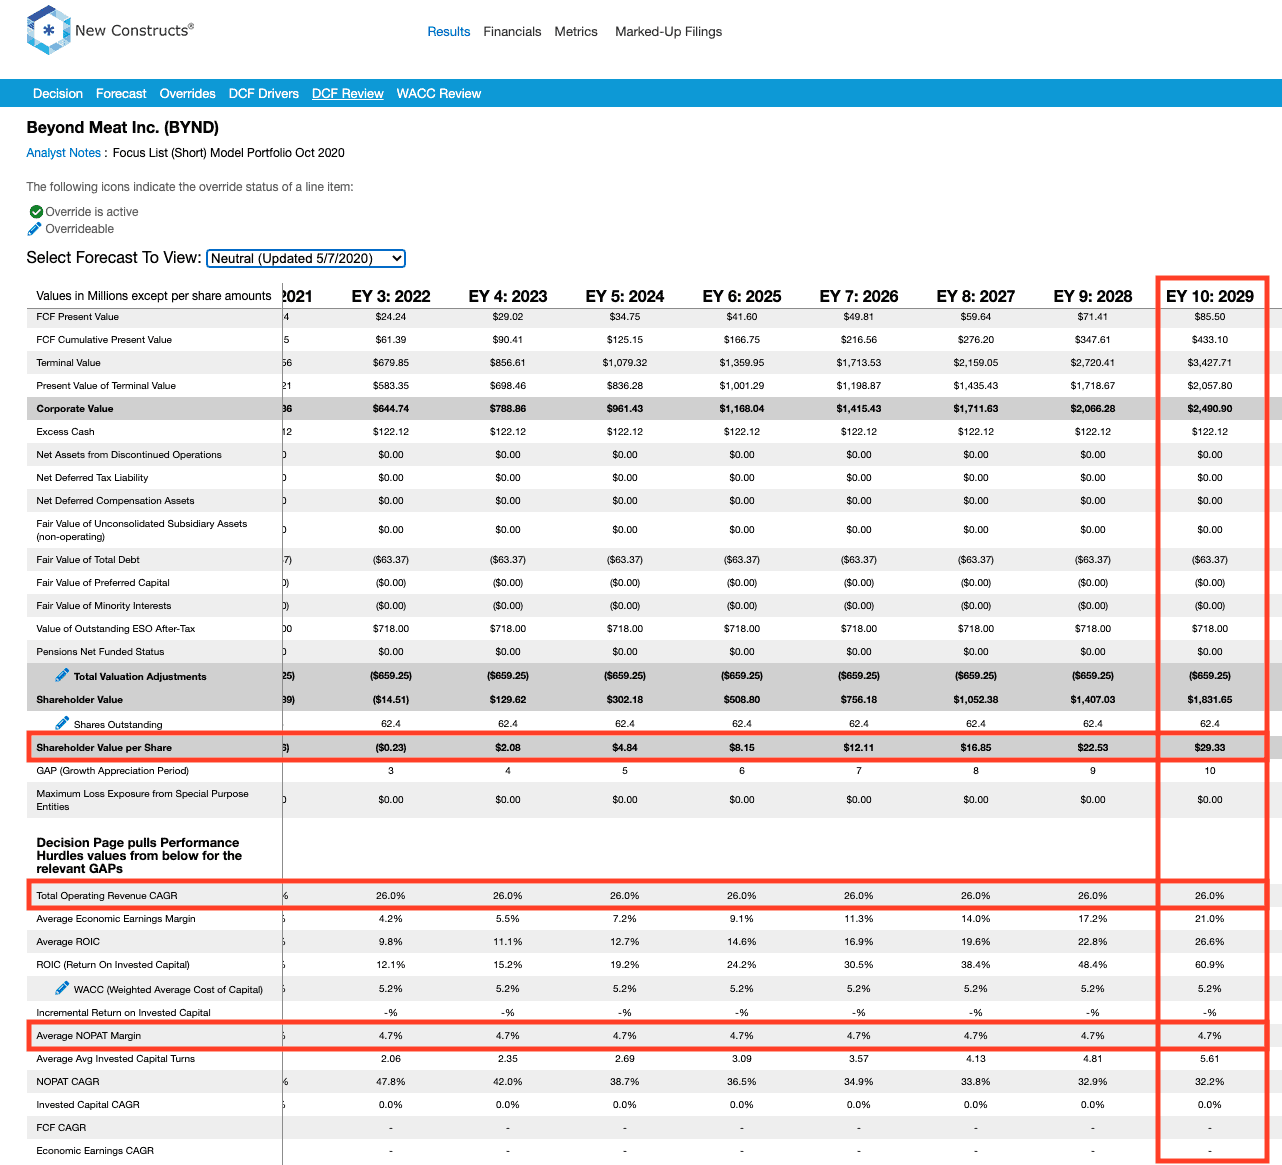Click the EY 5: 2024 column header
1282x1165 pixels.
pyautogui.click(x=625, y=296)
